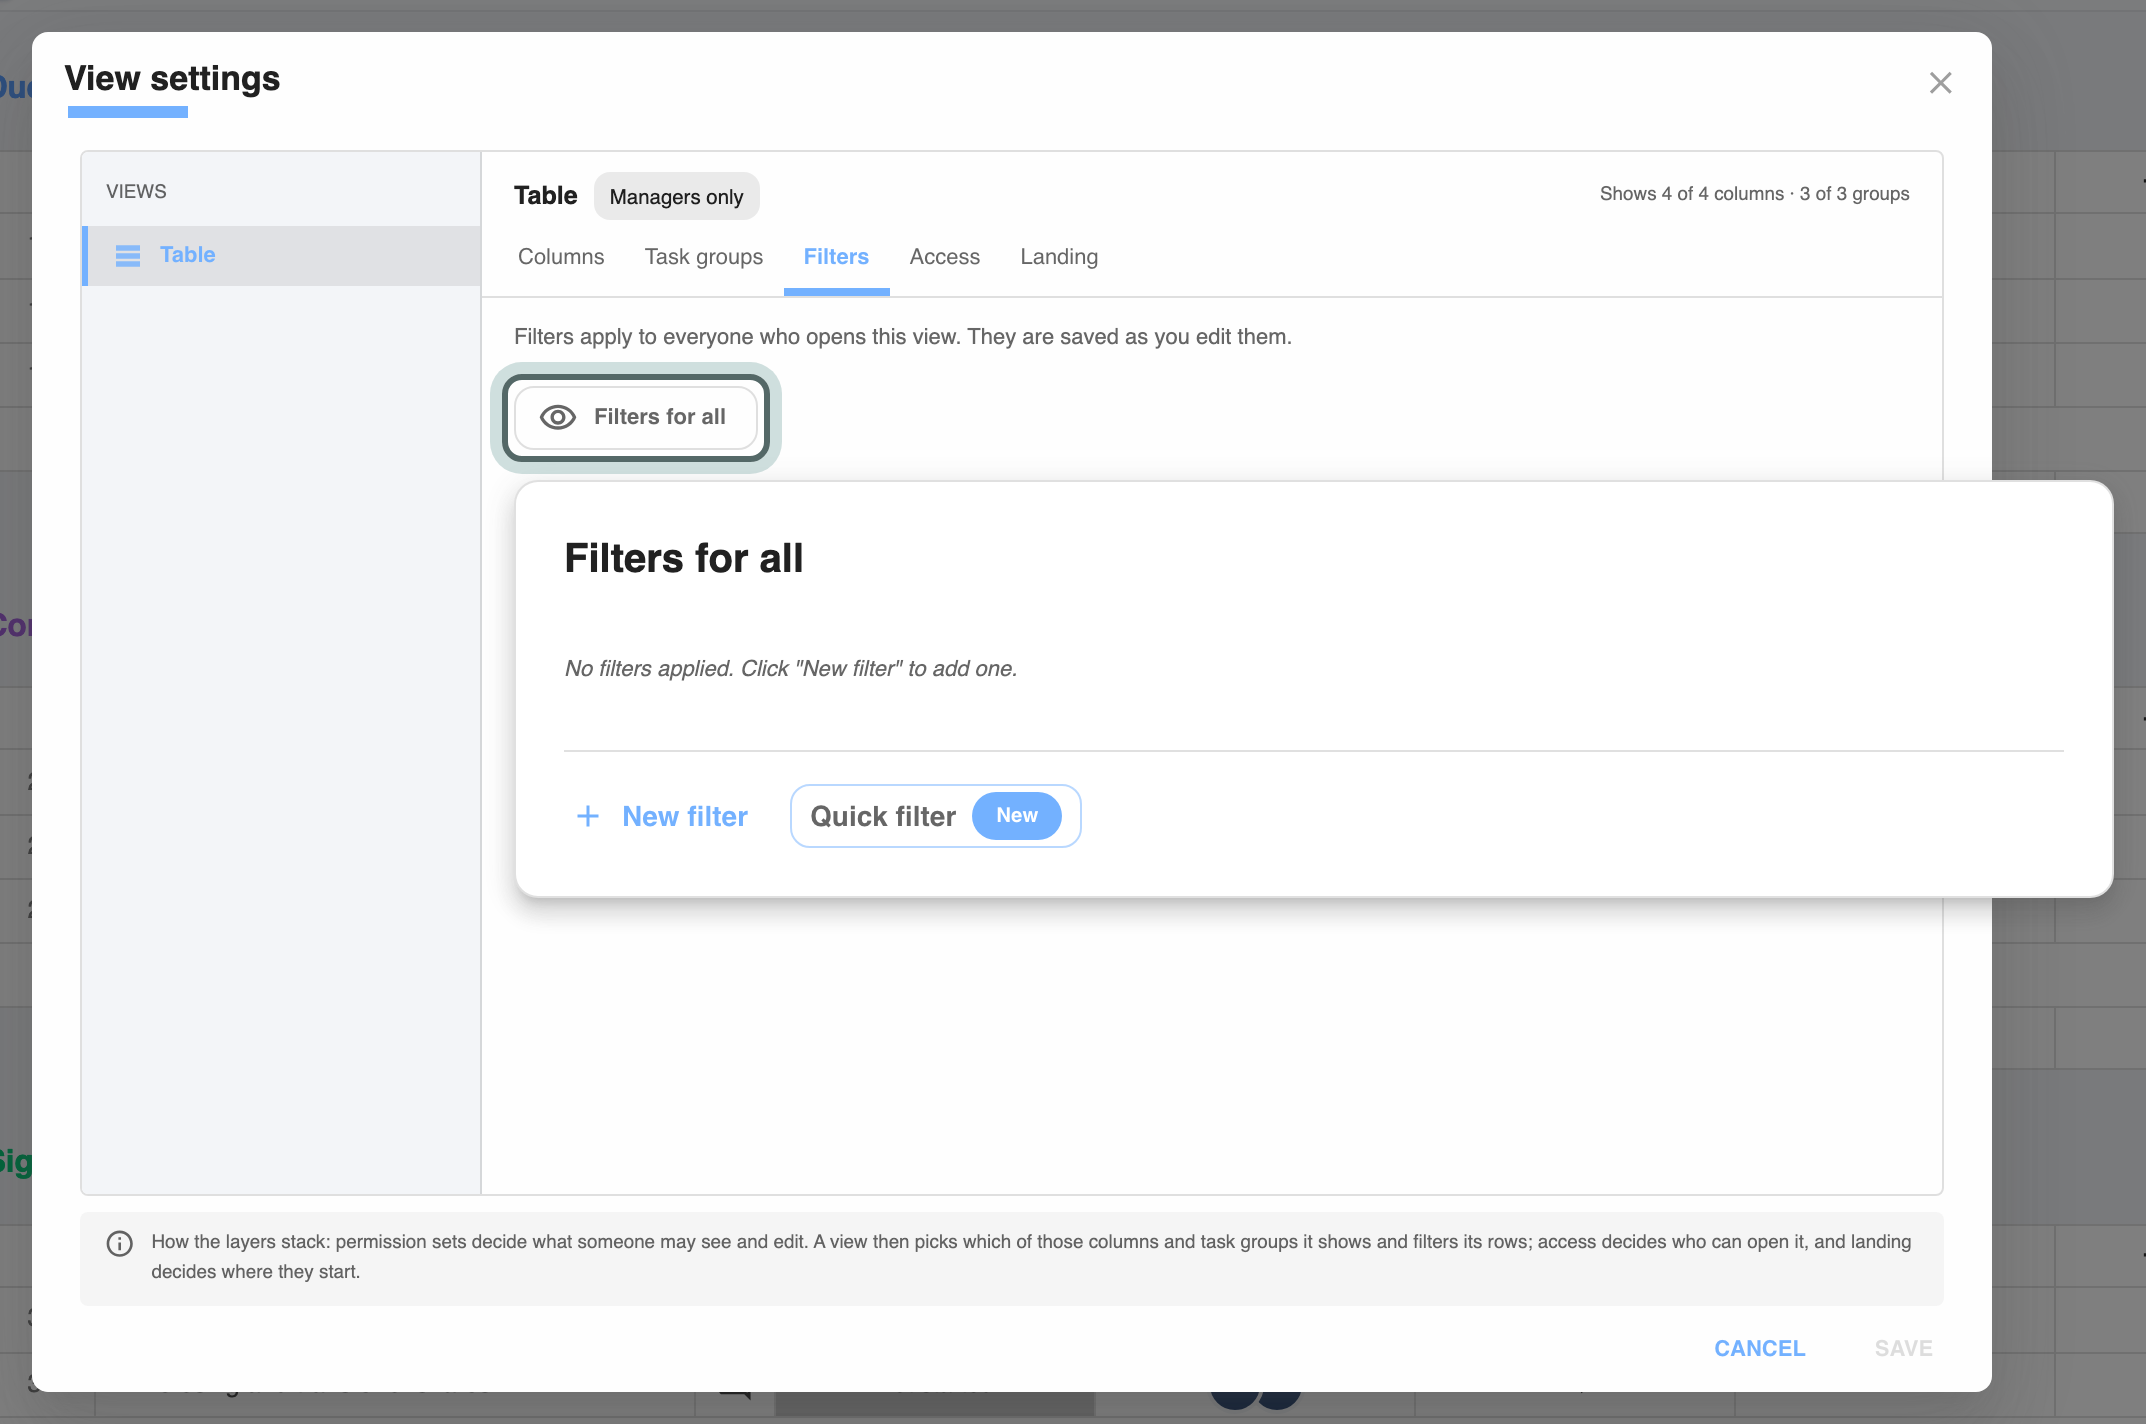Click the View settings dialog title

click(x=172, y=79)
